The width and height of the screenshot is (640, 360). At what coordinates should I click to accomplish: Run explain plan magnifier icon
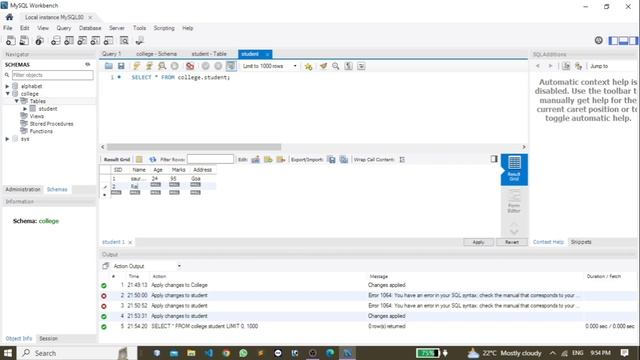[162, 66]
